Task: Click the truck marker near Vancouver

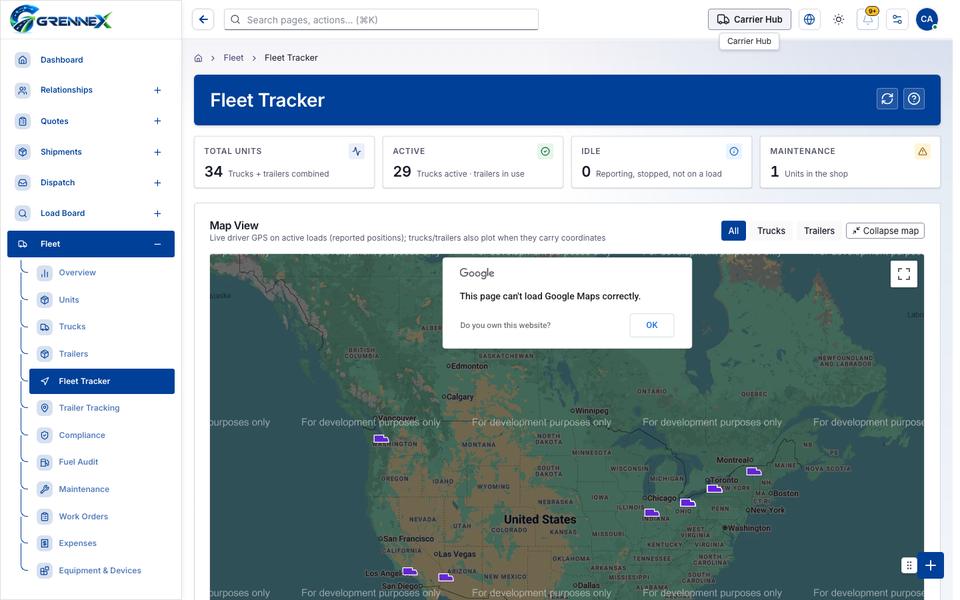Action: click(381, 438)
